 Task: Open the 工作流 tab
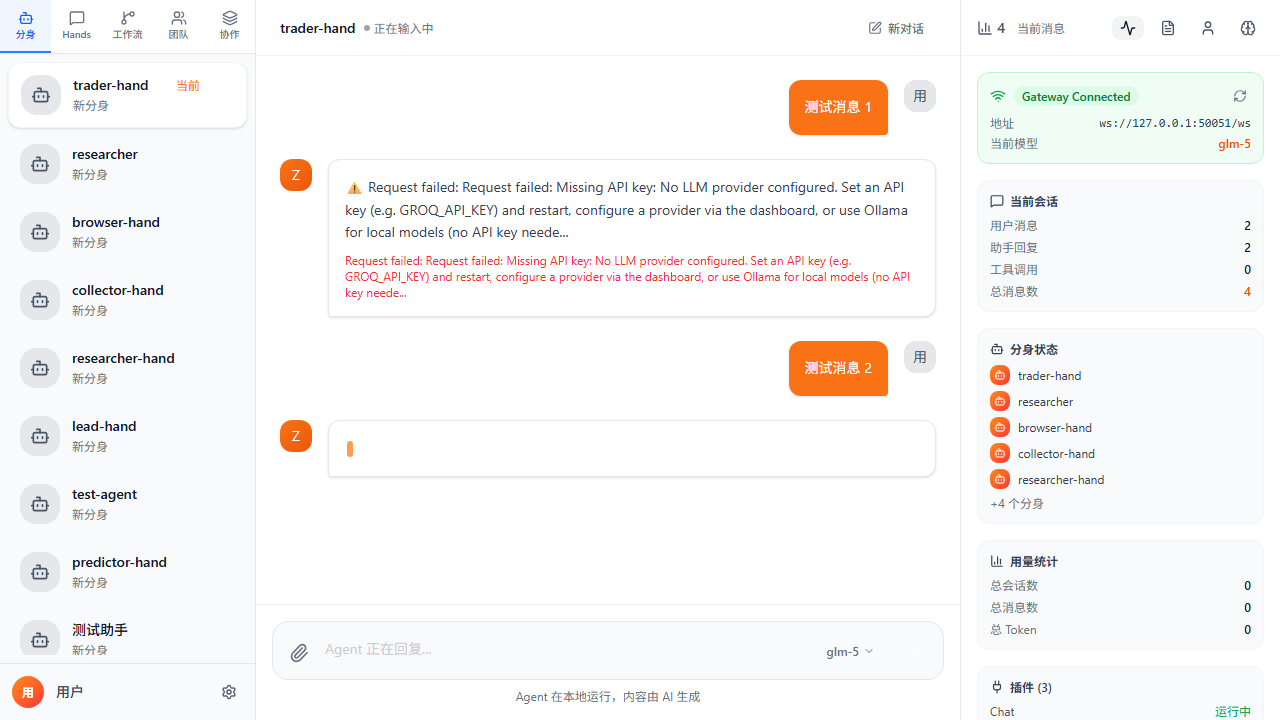pyautogui.click(x=127, y=26)
